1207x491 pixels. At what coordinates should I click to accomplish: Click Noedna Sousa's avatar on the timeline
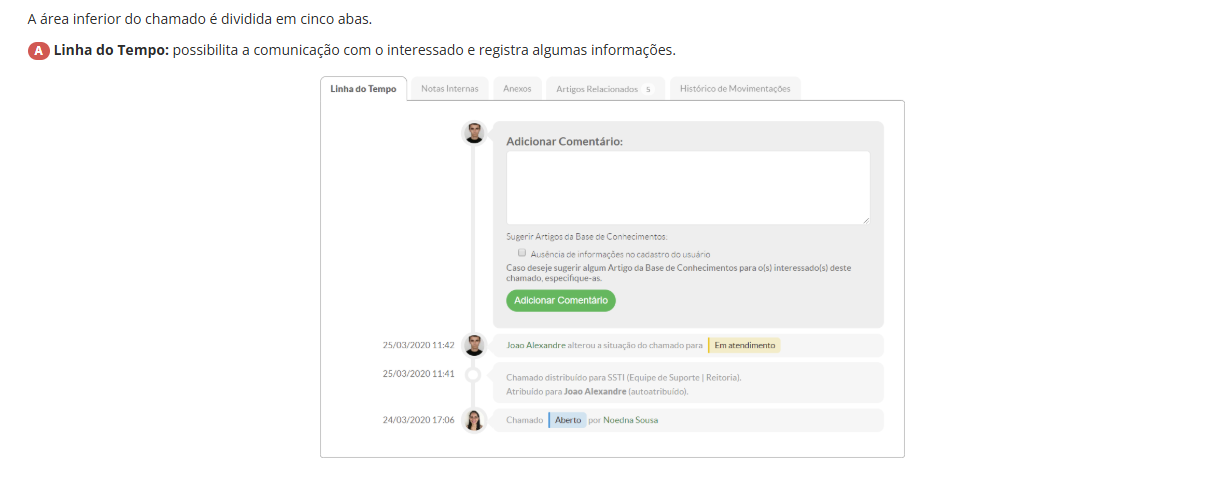pos(474,420)
